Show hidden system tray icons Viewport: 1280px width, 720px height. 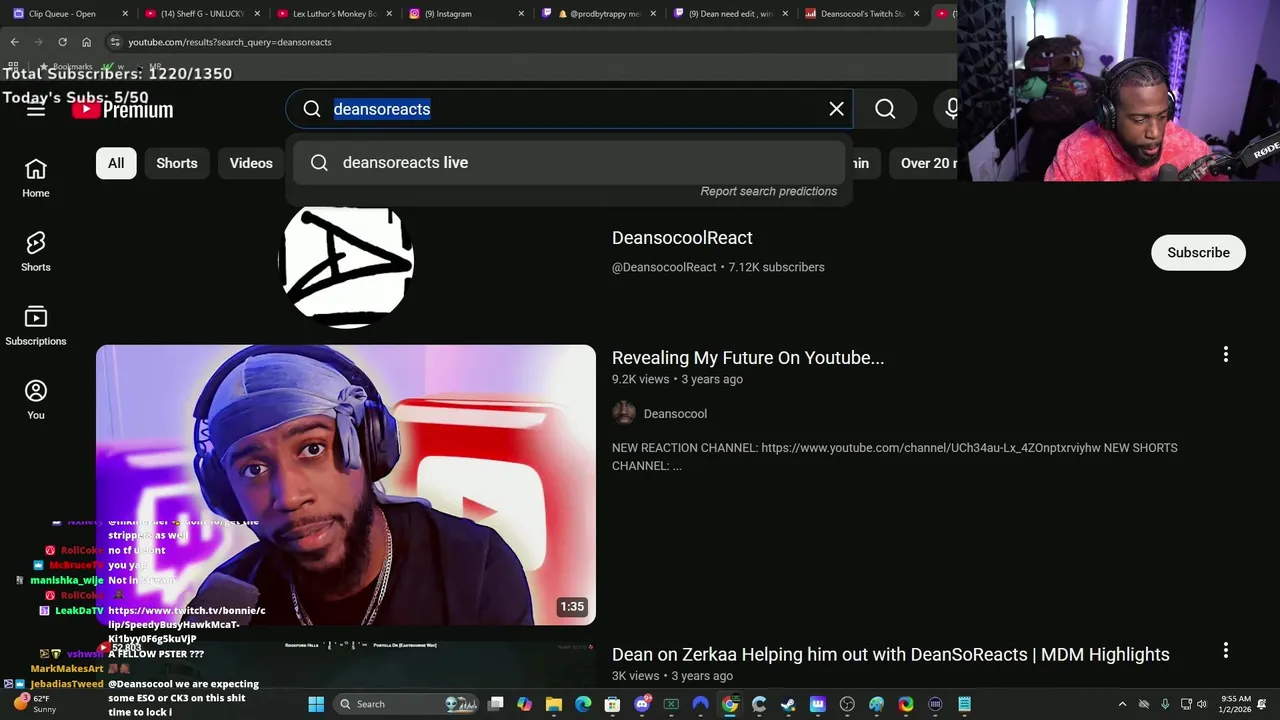(1122, 704)
